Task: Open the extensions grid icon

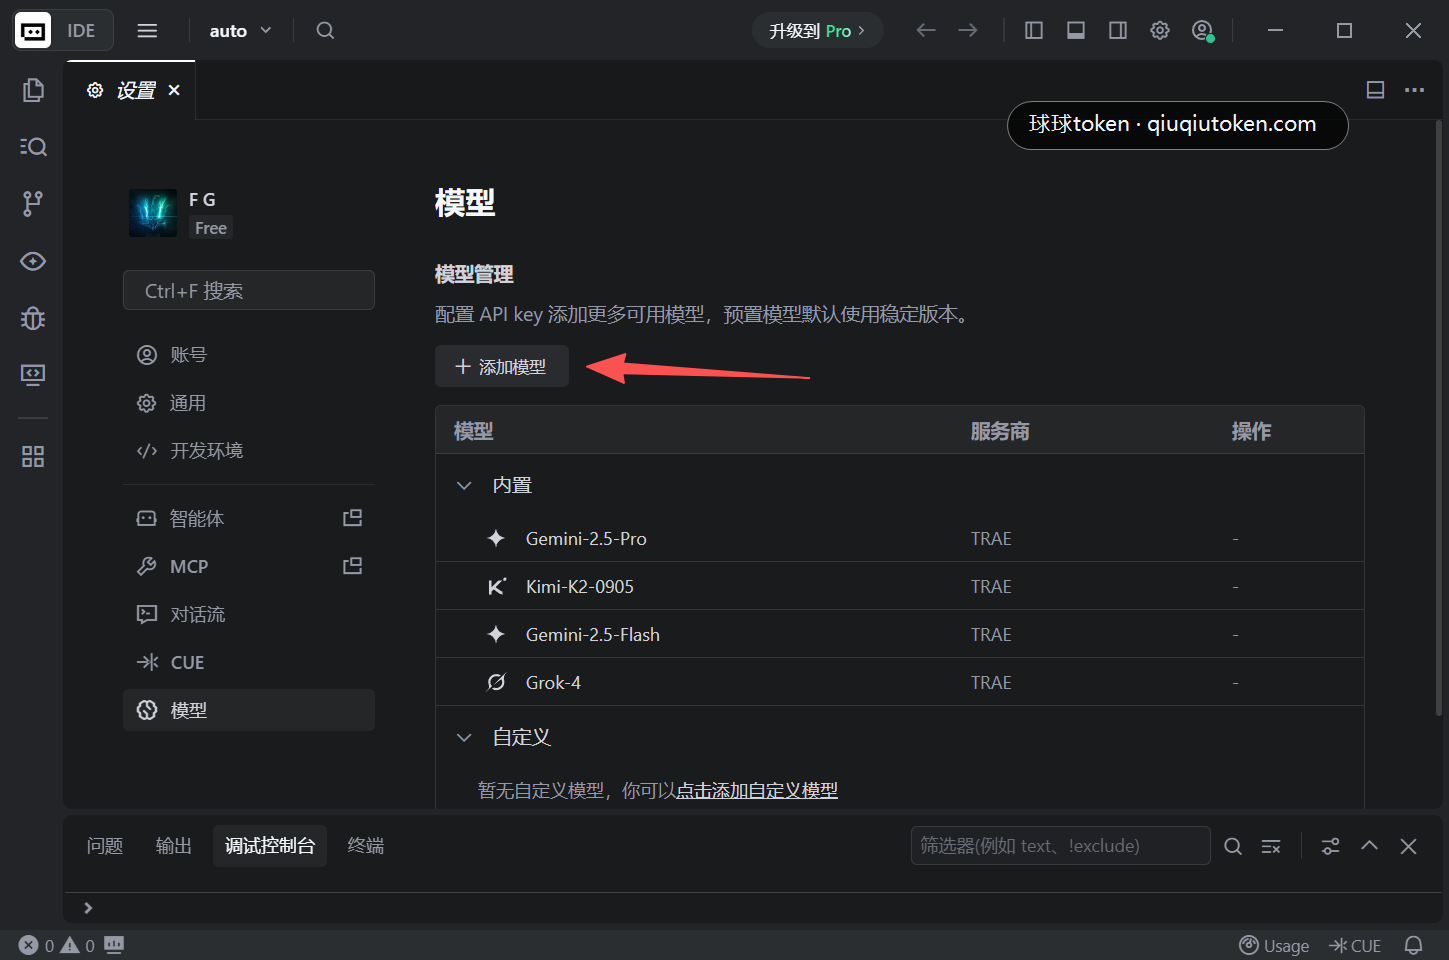Action: (x=33, y=457)
